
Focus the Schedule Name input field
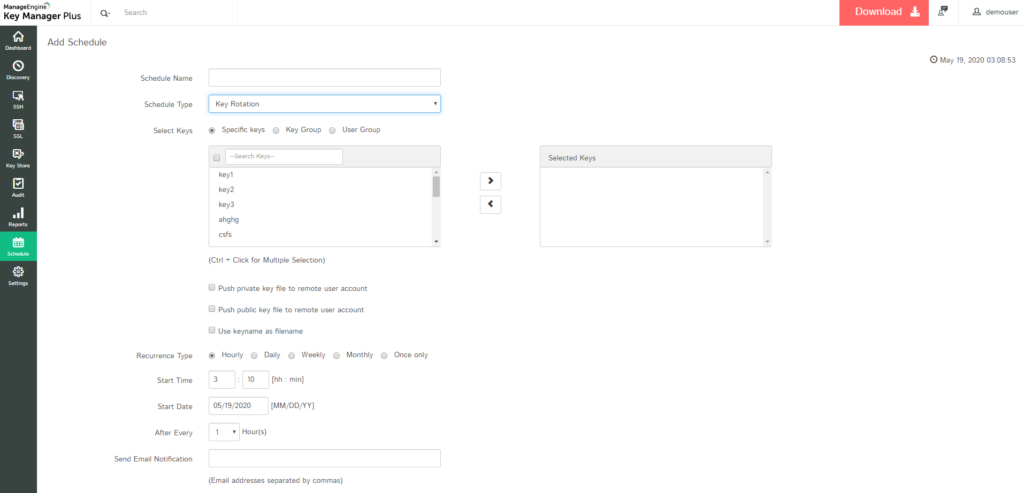[x=324, y=78]
